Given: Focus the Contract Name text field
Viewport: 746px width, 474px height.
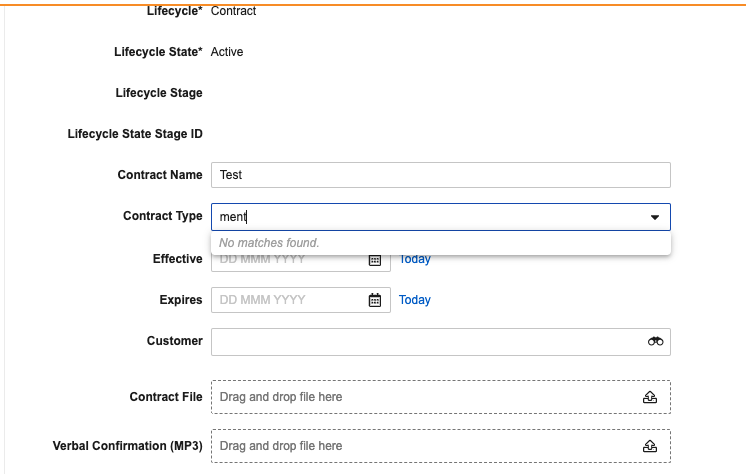Looking at the screenshot, I should click(441, 175).
